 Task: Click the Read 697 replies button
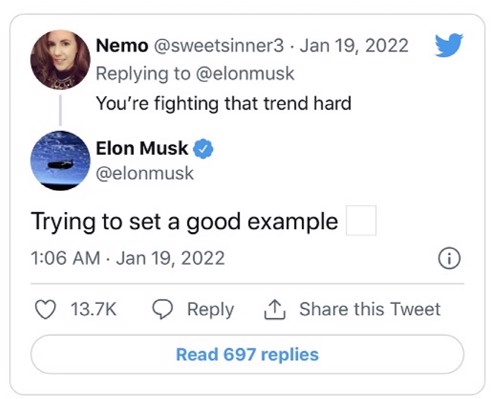[x=247, y=354]
